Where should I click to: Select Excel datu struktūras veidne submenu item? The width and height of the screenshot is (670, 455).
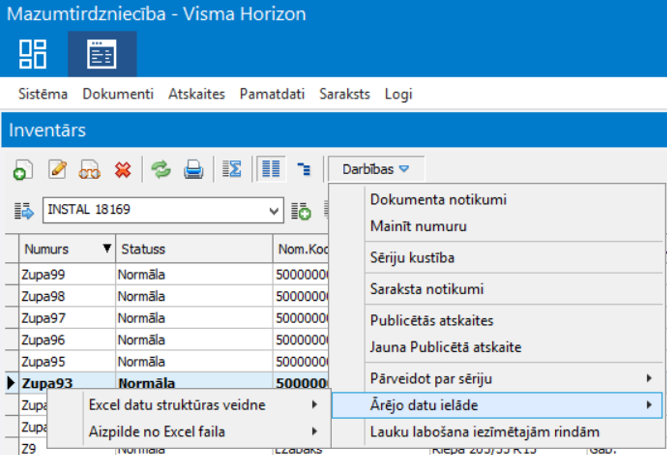click(189, 405)
